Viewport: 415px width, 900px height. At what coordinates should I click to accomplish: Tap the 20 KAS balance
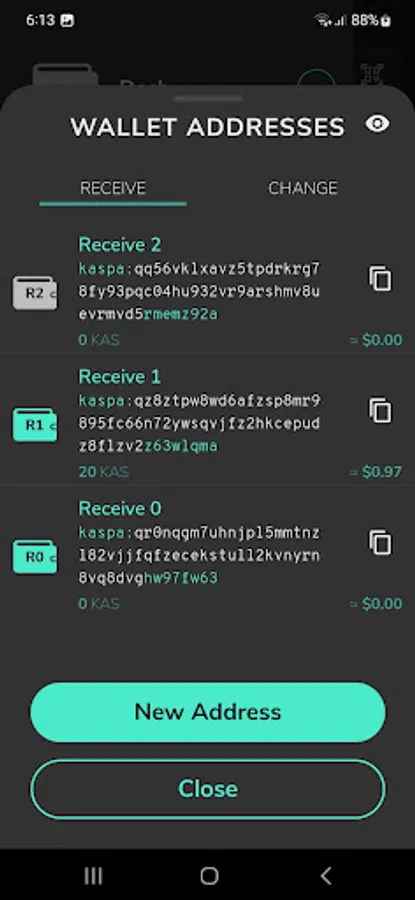point(103,472)
